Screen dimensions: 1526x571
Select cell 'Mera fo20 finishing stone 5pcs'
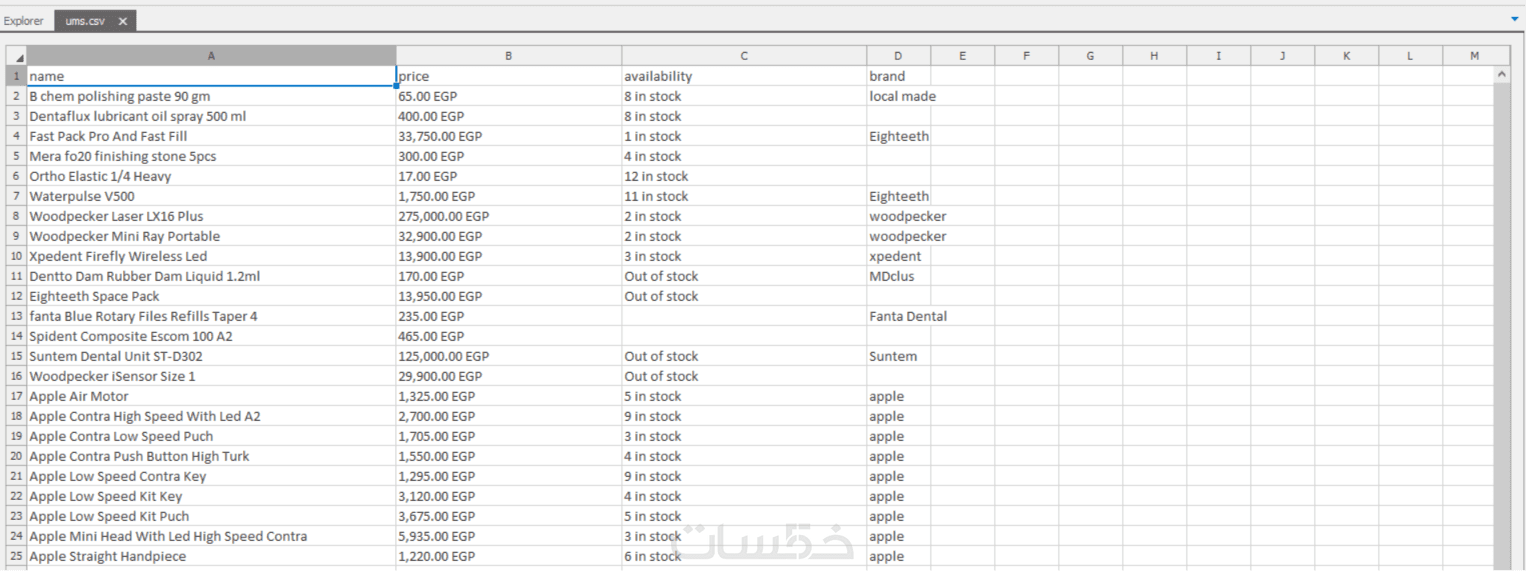tap(211, 156)
